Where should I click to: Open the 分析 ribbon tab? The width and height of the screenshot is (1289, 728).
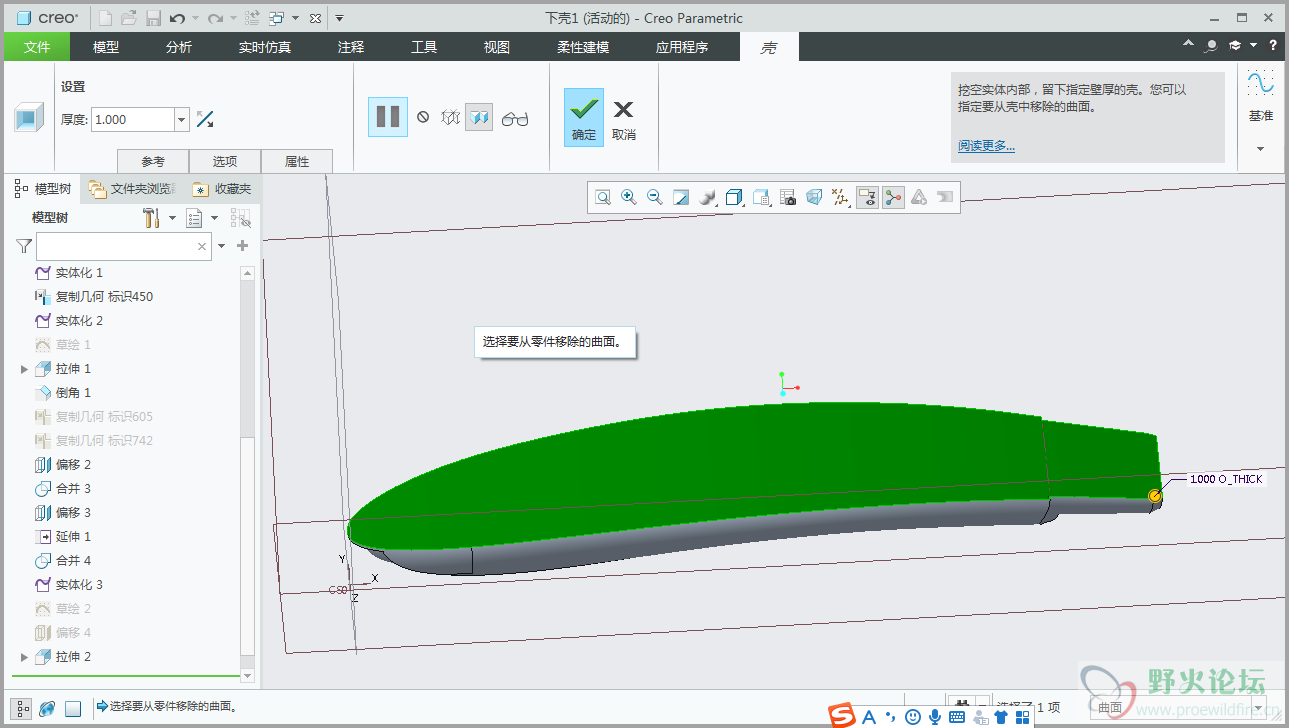coord(179,47)
